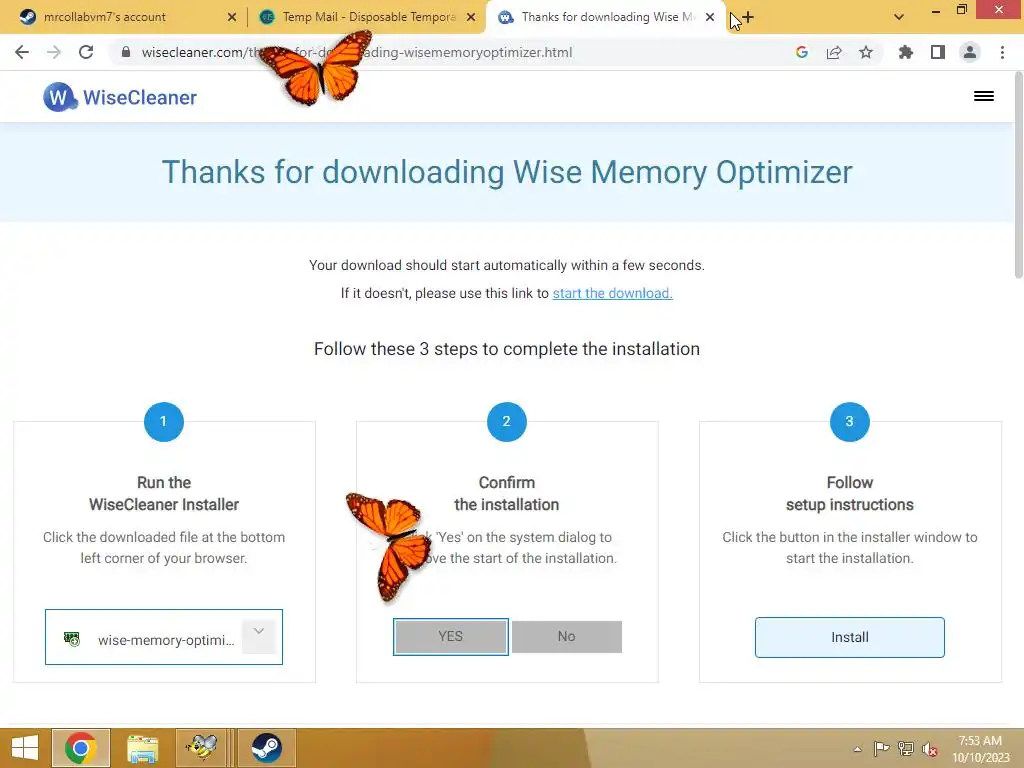Click the step 3 circle badge
1024x768 pixels.
(x=850, y=422)
